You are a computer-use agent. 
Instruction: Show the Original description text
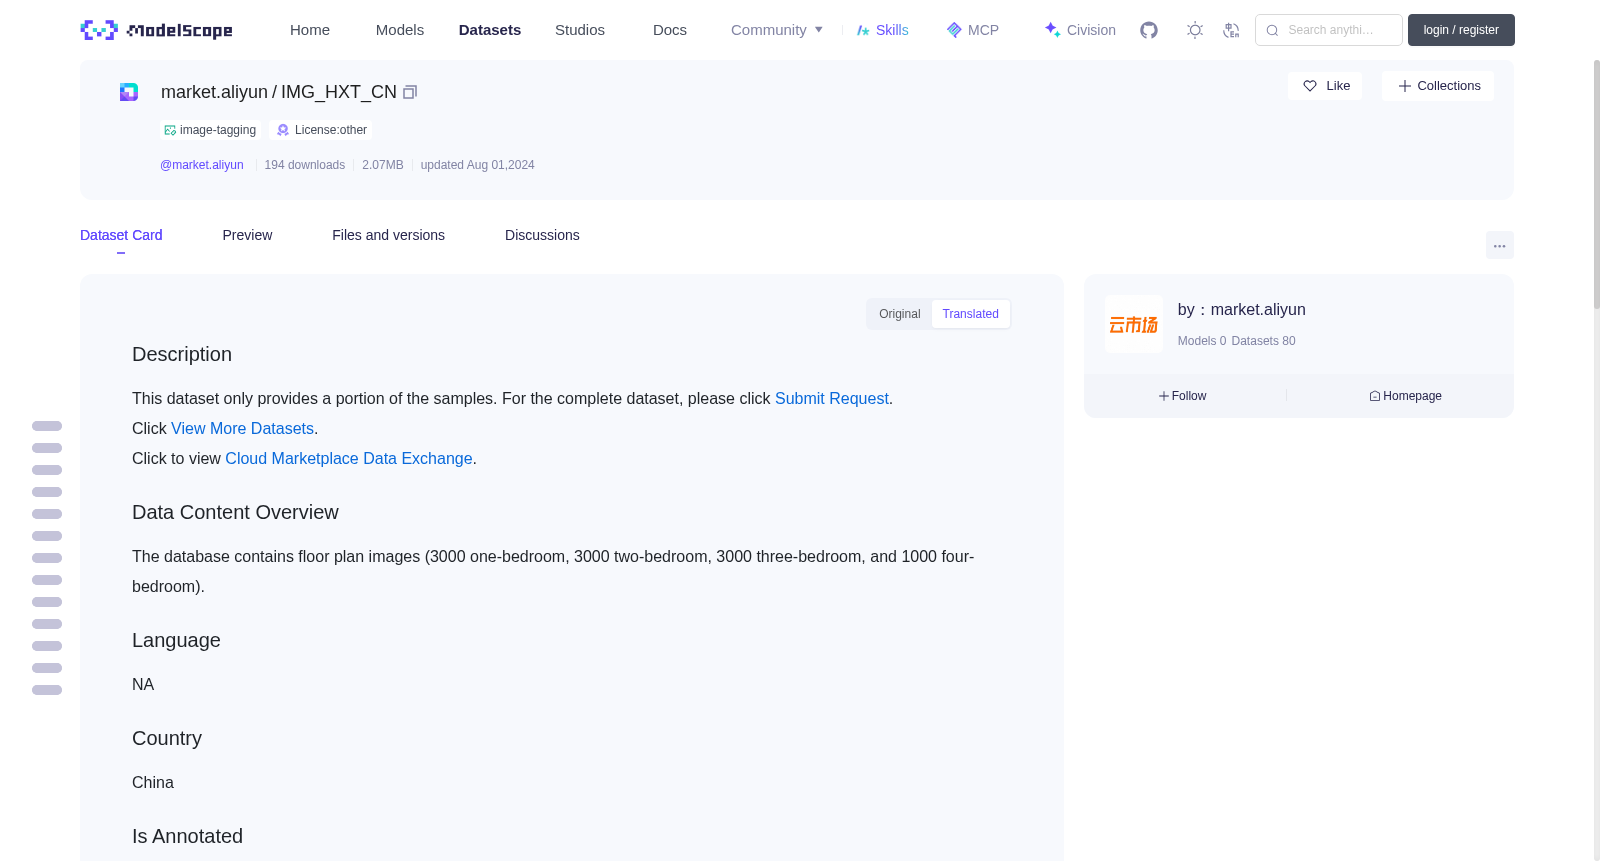[x=900, y=314]
